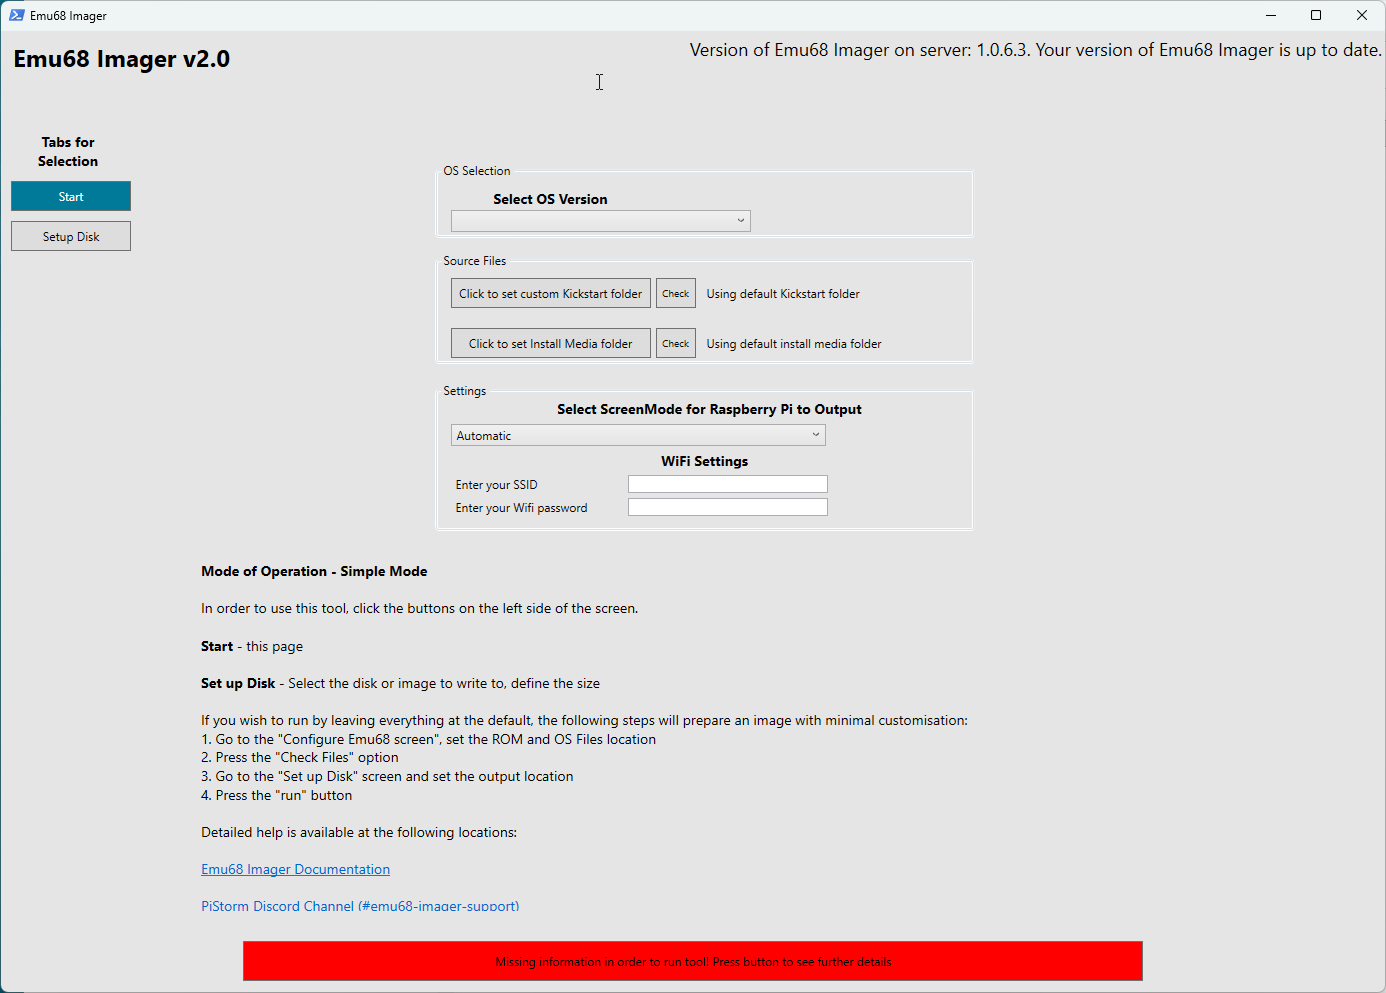Maximize the Emu68 Imager window
The width and height of the screenshot is (1386, 993).
point(1316,15)
